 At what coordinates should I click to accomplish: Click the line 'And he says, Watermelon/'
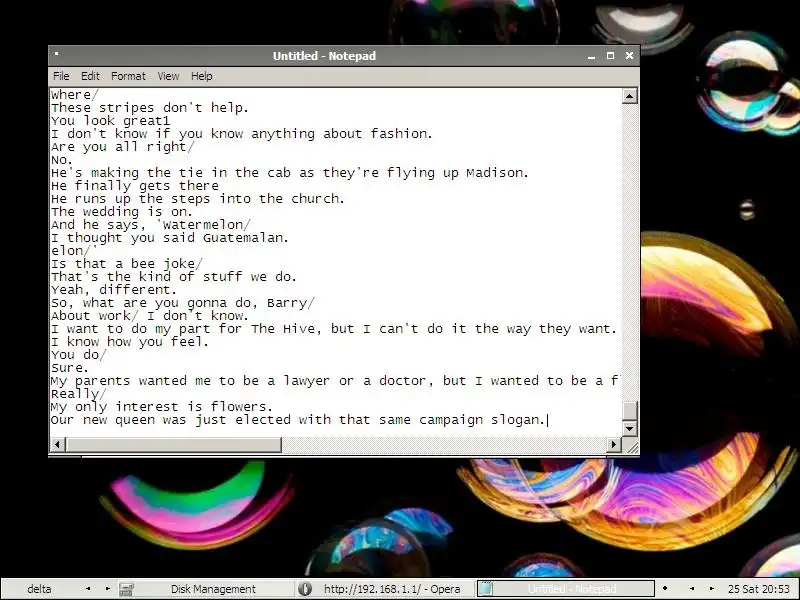pyautogui.click(x=151, y=225)
